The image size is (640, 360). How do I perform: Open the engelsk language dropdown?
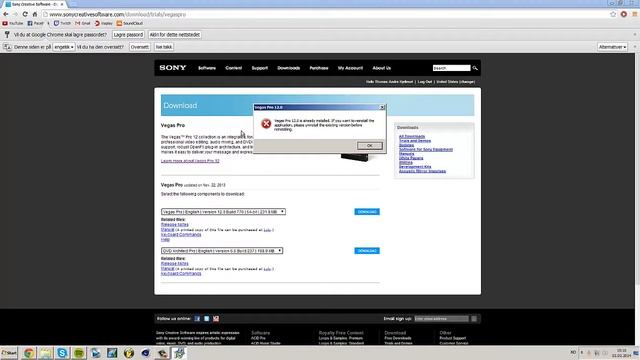(x=64, y=47)
